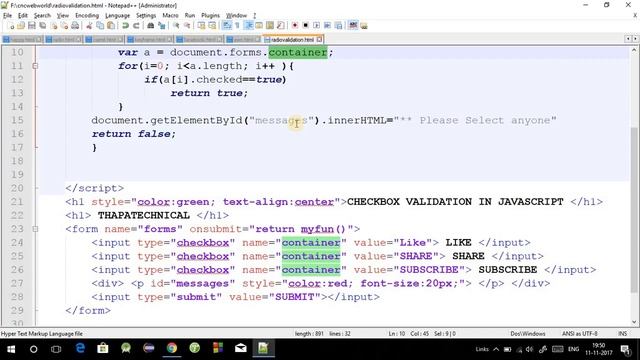Viewport: 640px width, 360px height.
Task: Open Windows Start menu
Action: coord(11,349)
